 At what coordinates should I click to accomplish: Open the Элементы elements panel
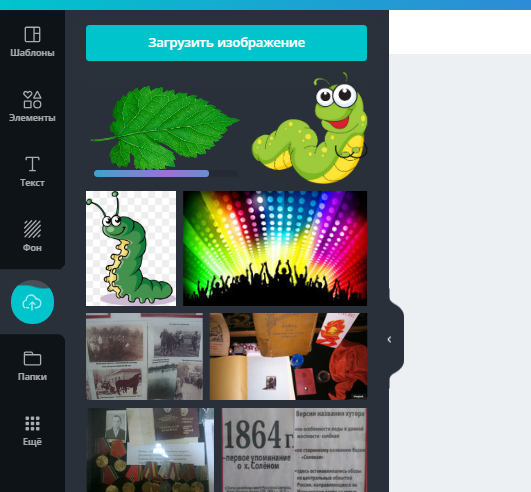(x=32, y=106)
